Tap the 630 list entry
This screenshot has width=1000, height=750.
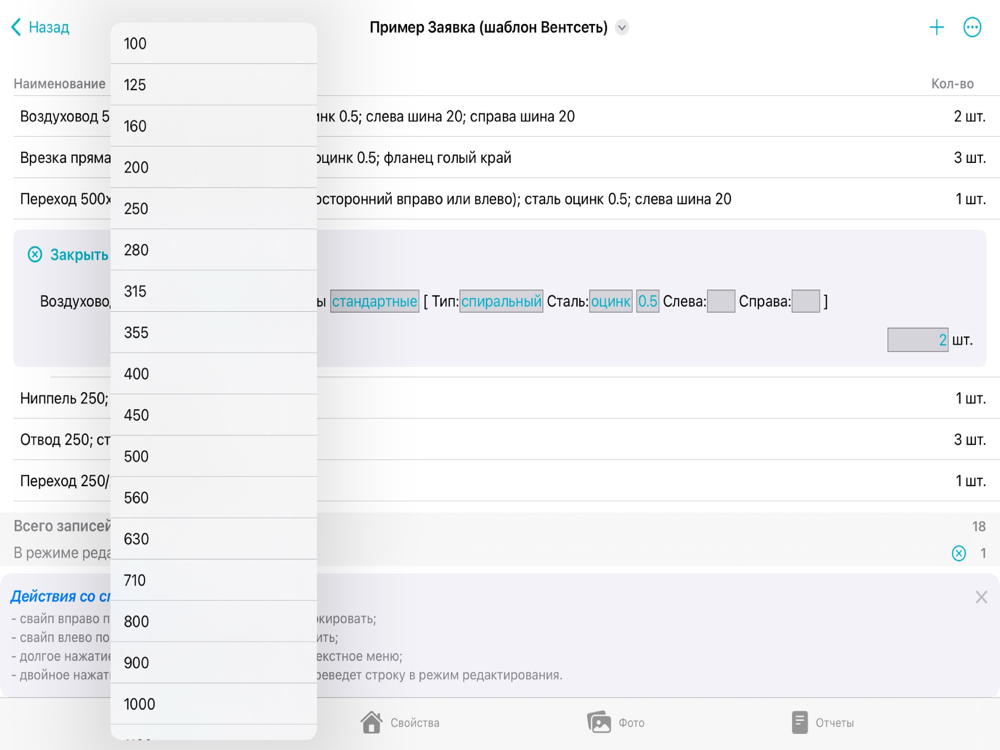pyautogui.click(x=214, y=539)
